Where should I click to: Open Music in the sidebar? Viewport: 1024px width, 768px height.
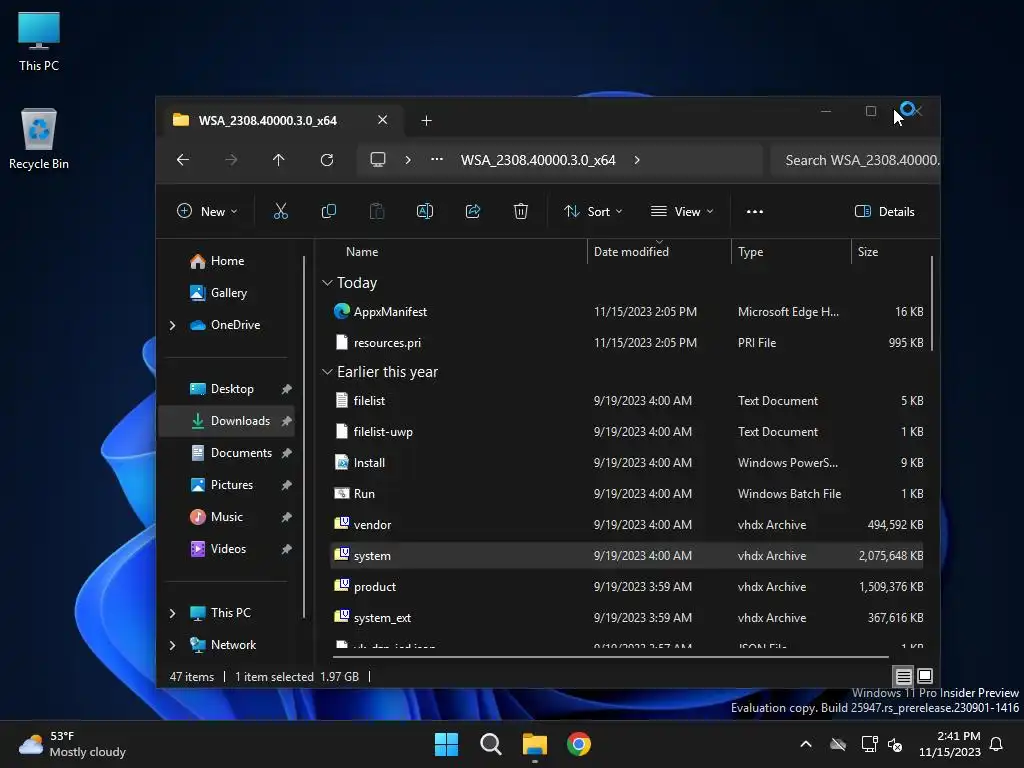click(x=227, y=517)
